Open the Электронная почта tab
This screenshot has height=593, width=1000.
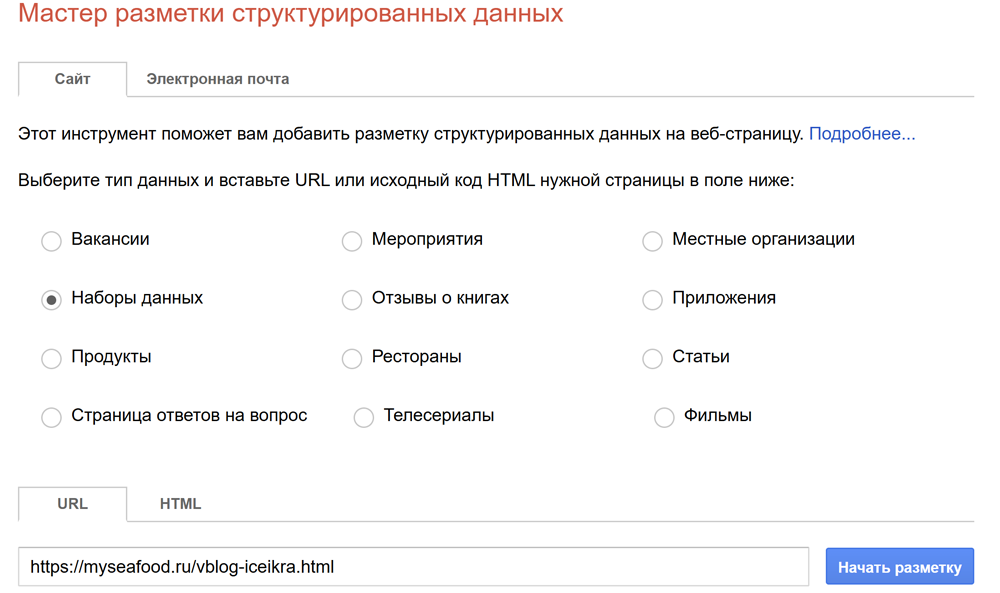(218, 79)
